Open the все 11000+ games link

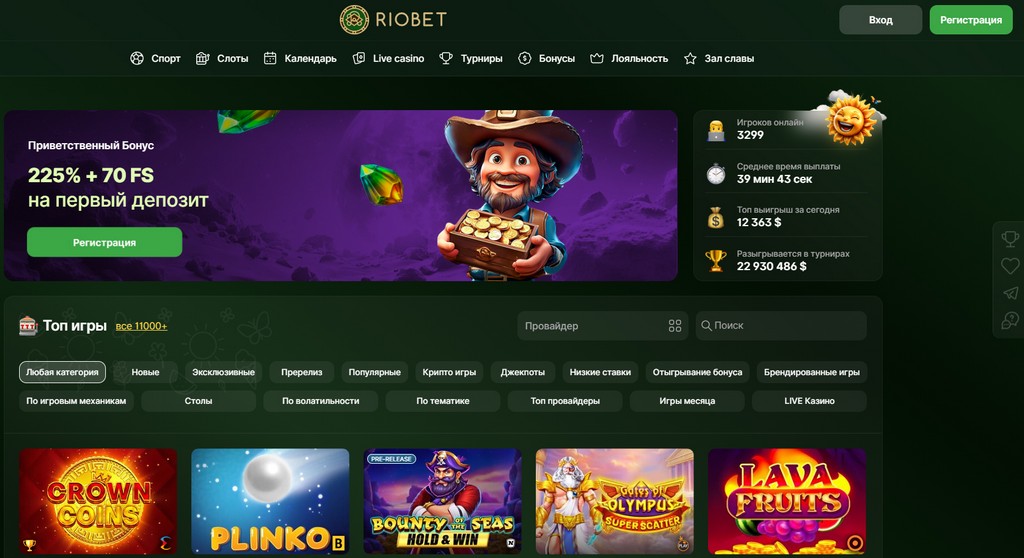point(141,326)
